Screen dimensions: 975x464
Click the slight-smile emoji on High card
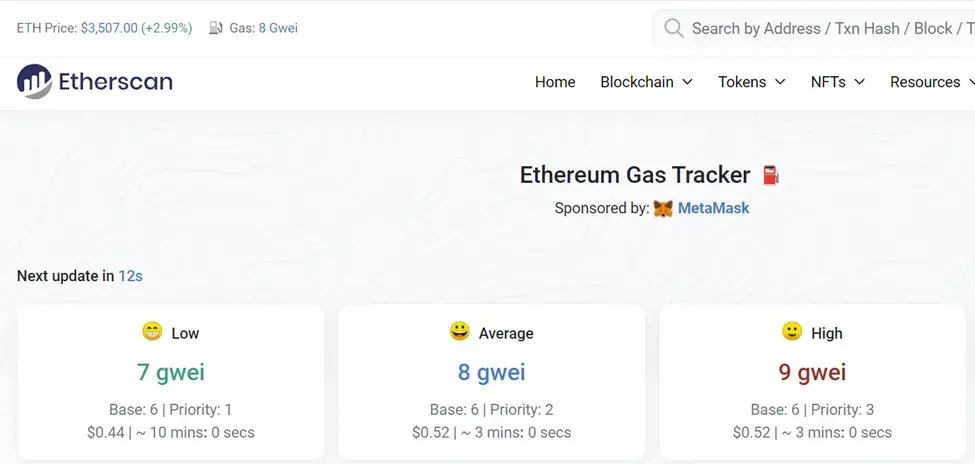click(x=792, y=332)
